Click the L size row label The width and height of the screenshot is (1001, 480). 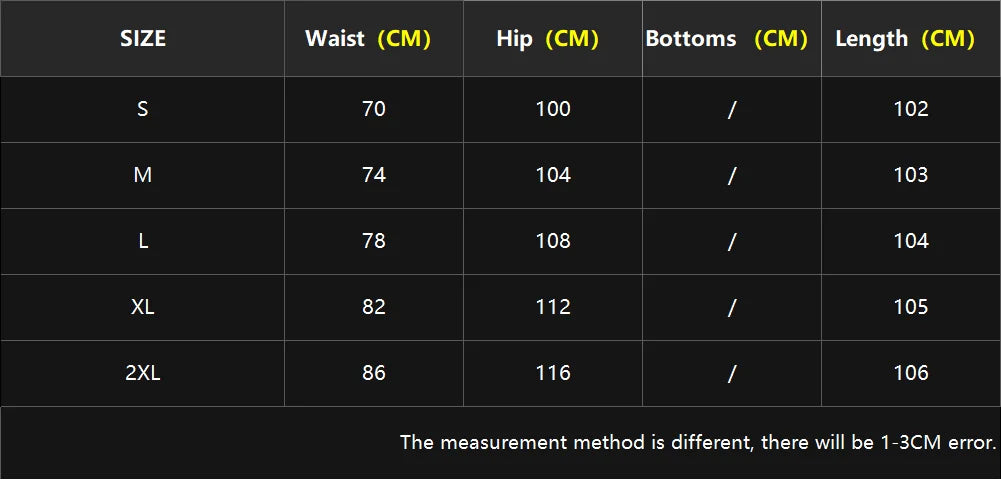point(143,241)
